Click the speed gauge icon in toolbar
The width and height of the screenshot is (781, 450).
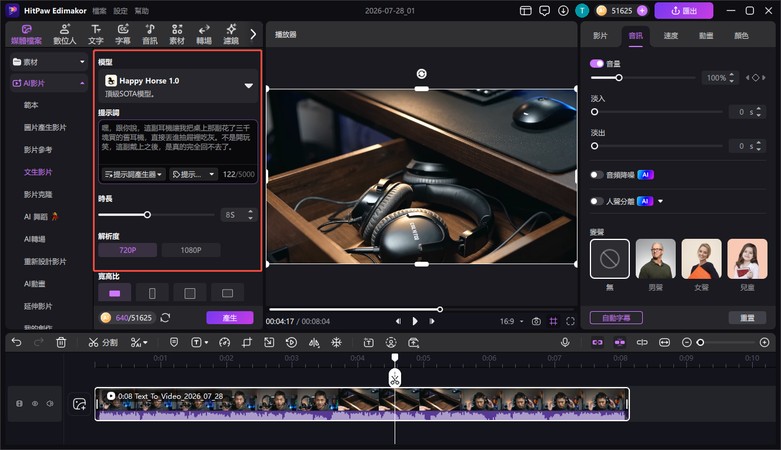coord(225,342)
